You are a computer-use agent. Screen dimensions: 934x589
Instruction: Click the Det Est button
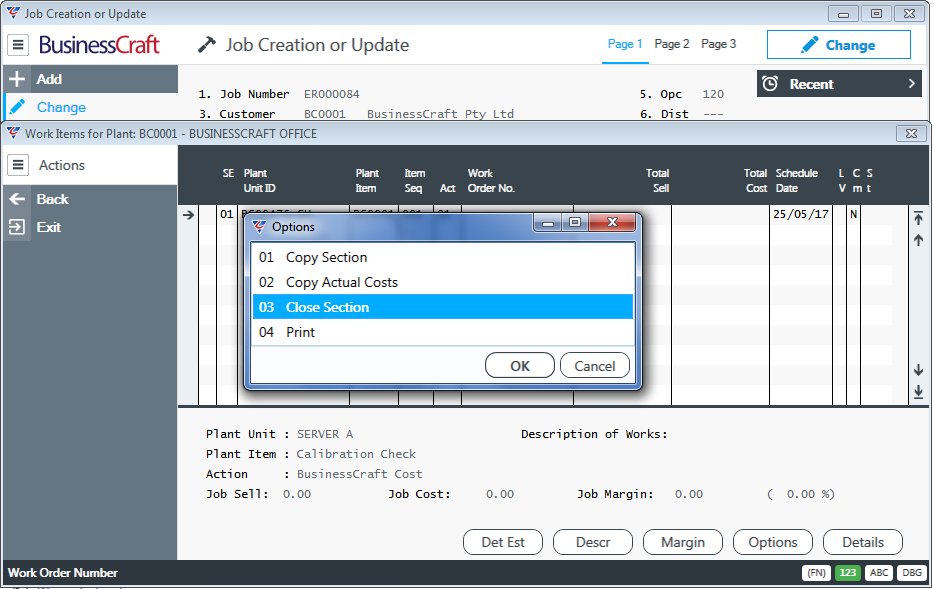503,542
